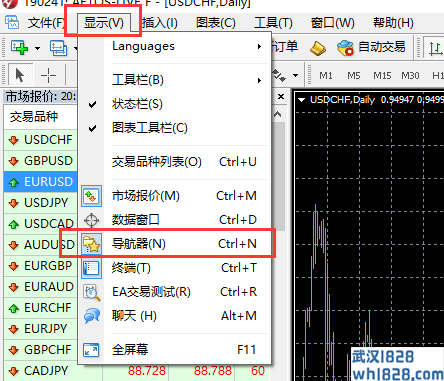
Task: Open dropdown arrow left of M1
Action: (295, 76)
